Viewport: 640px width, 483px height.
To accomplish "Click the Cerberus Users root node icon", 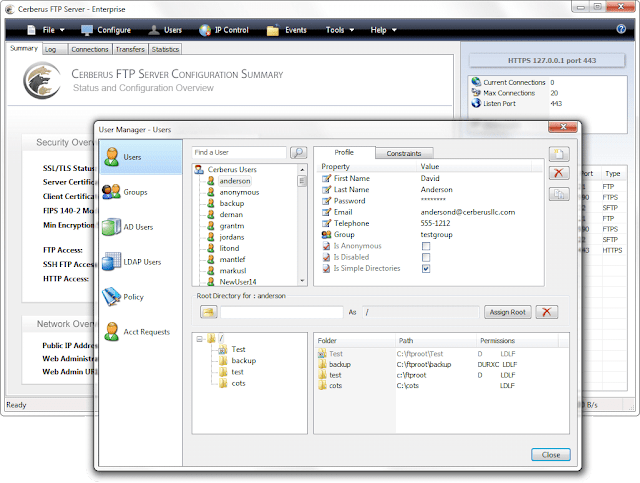I will [x=199, y=169].
